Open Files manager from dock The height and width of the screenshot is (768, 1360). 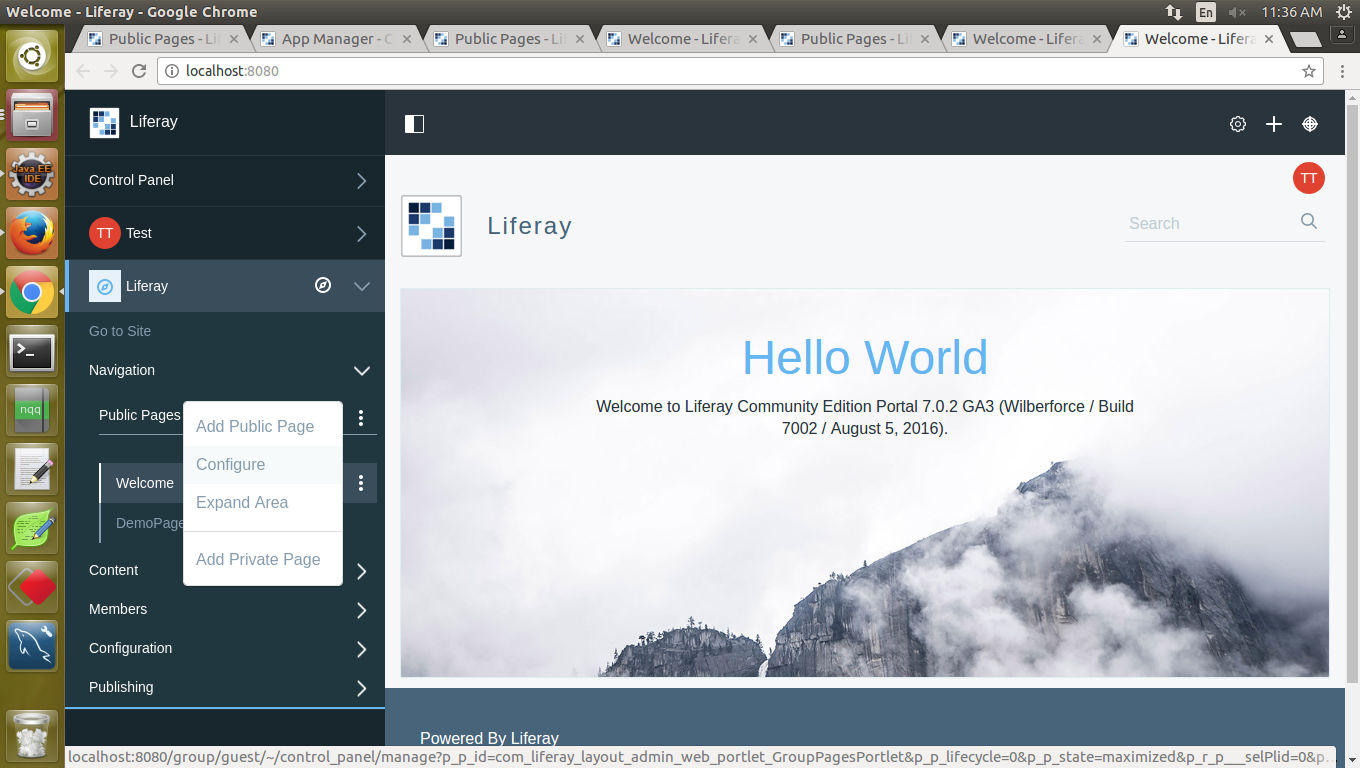32,115
